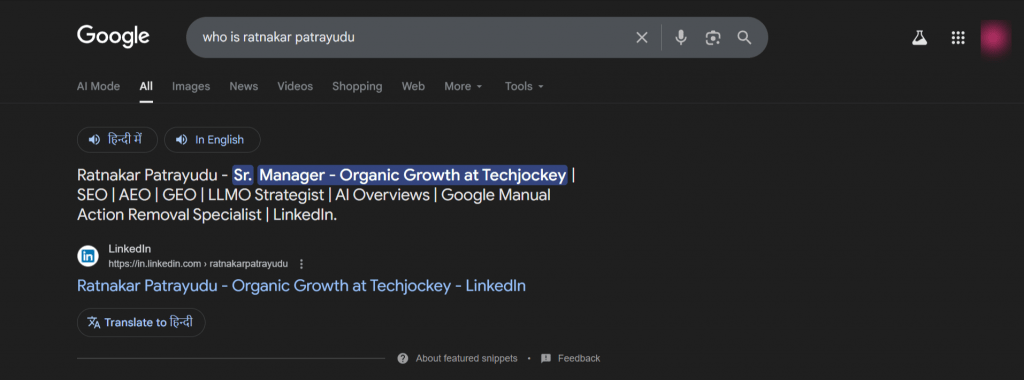Expand the Tools dropdown
The image size is (1024, 380).
click(524, 86)
